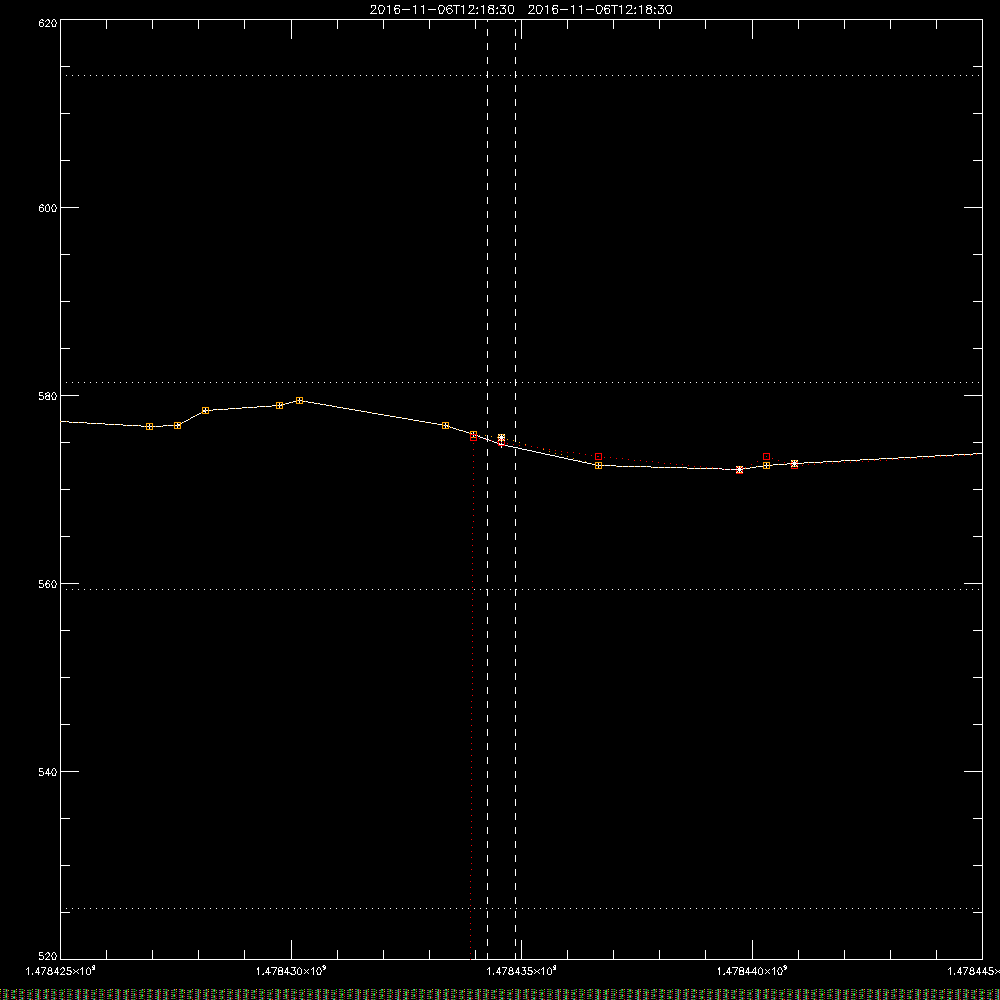Select the left white dashed vertical line
This screenshot has height=1000, width=1000.
487,489
